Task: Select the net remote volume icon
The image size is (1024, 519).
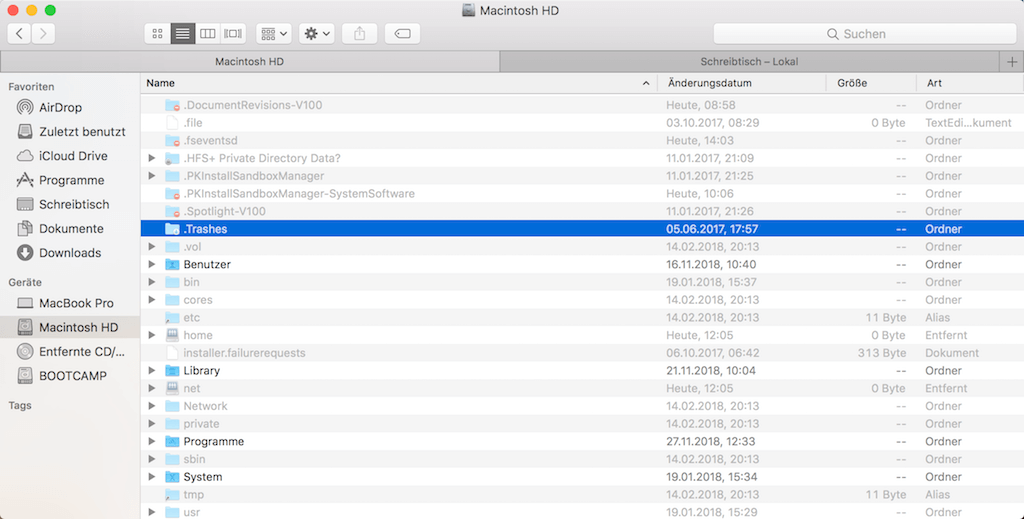Action: point(172,388)
